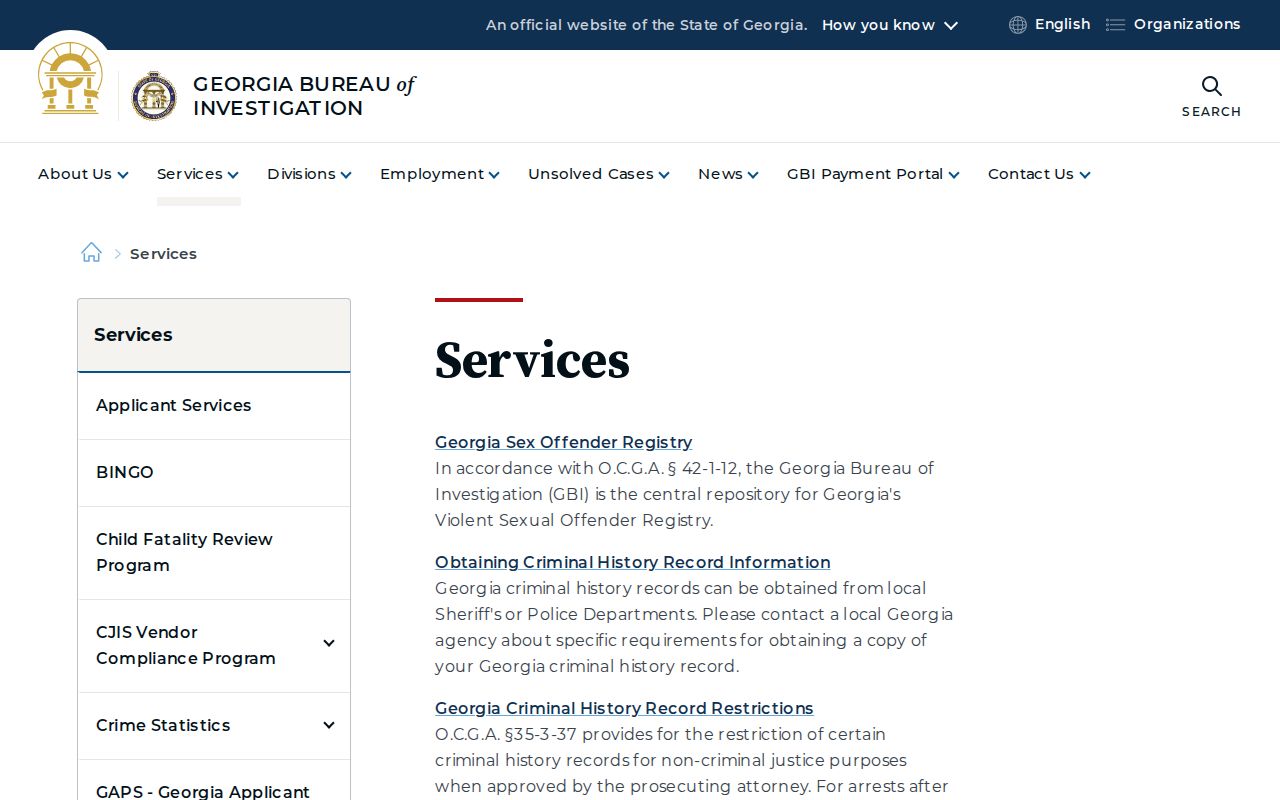Image resolution: width=1280 pixels, height=800 pixels.
Task: Click the Georgia Bureau of Investigation title
Action: coord(303,96)
